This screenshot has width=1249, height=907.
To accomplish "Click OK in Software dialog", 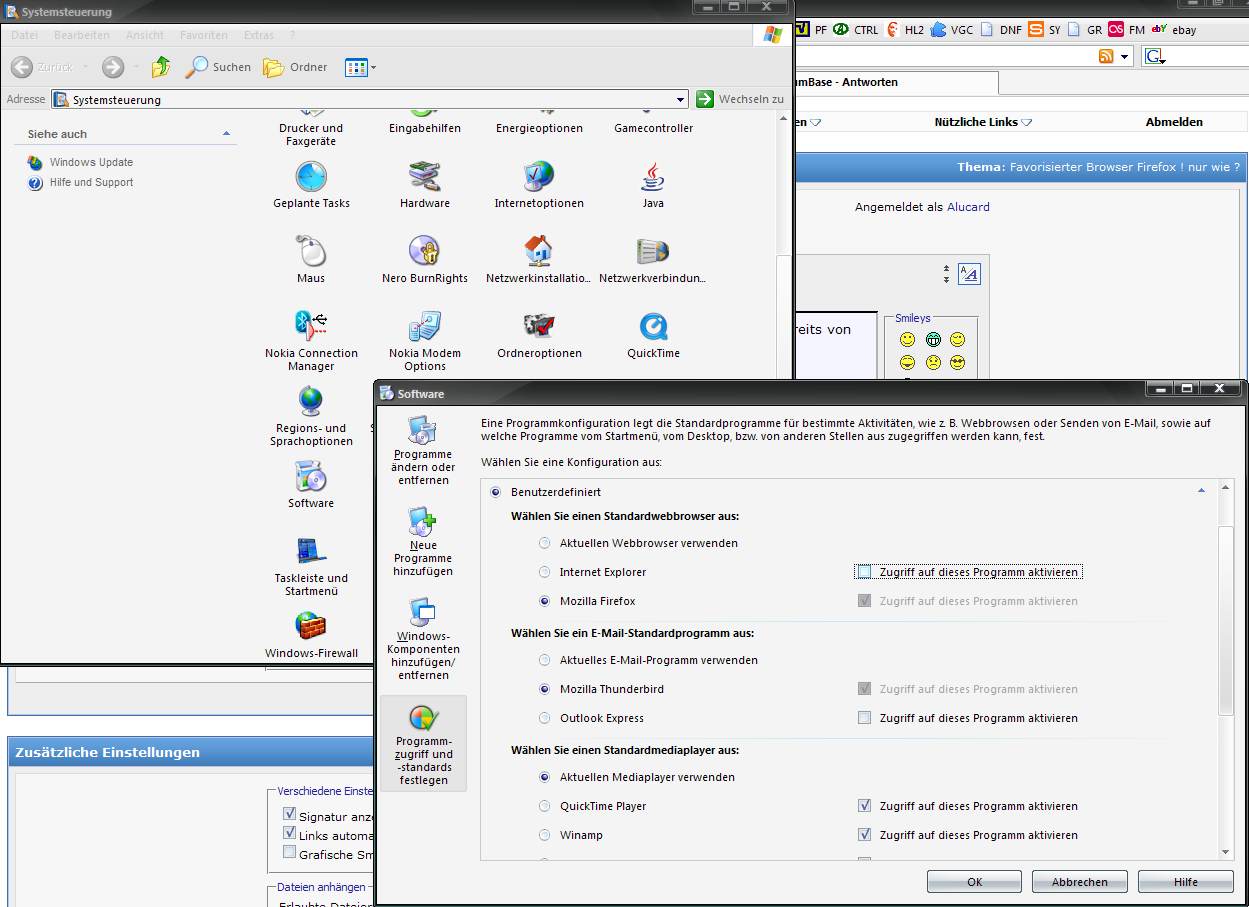I will 975,882.
